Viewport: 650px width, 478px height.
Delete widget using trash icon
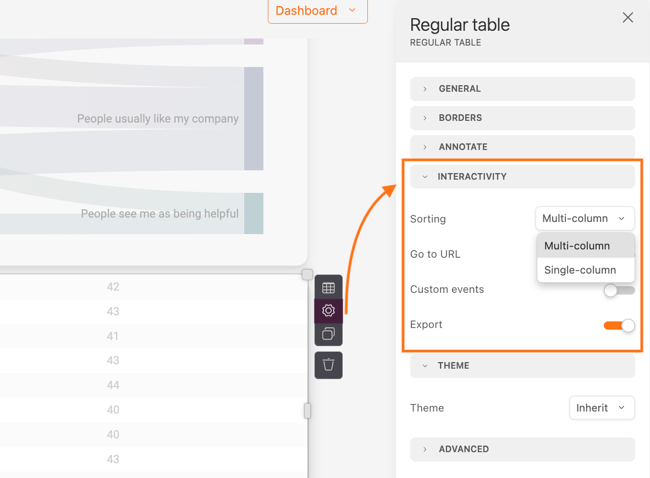[x=328, y=365]
